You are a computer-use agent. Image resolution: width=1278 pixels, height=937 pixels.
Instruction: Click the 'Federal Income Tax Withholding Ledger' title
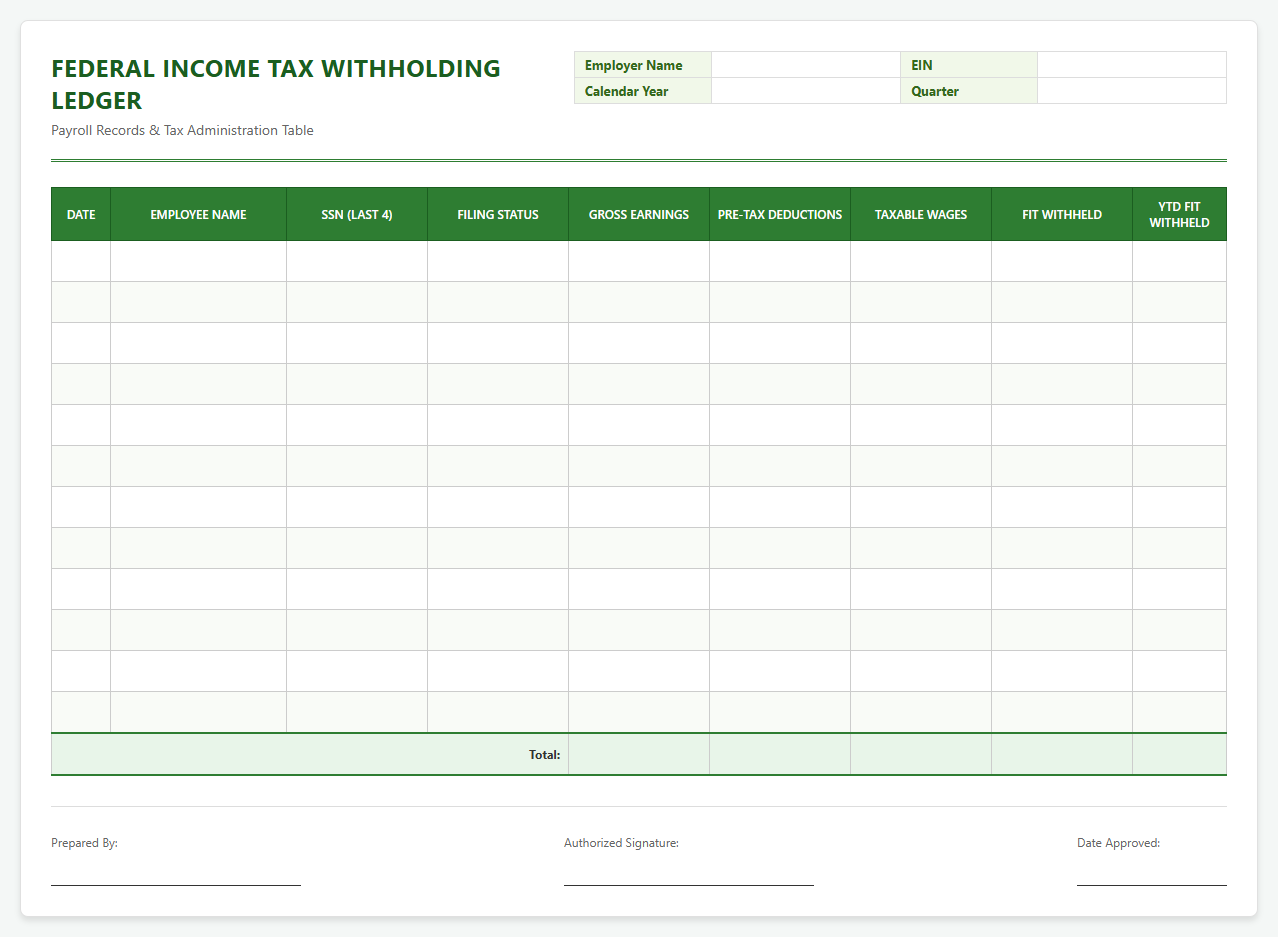pyautogui.click(x=276, y=84)
